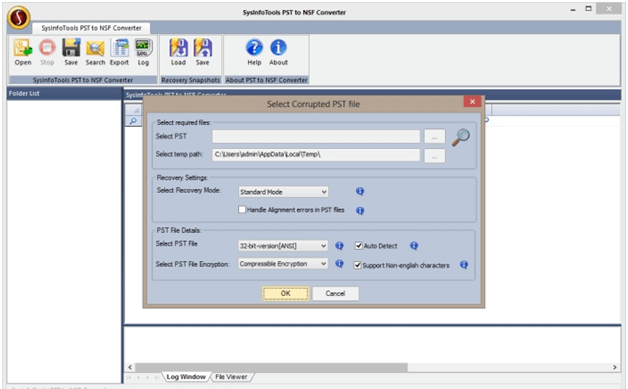This screenshot has width=628, height=389.
Task: Click the Folder List panel header
Action: pyautogui.click(x=64, y=94)
